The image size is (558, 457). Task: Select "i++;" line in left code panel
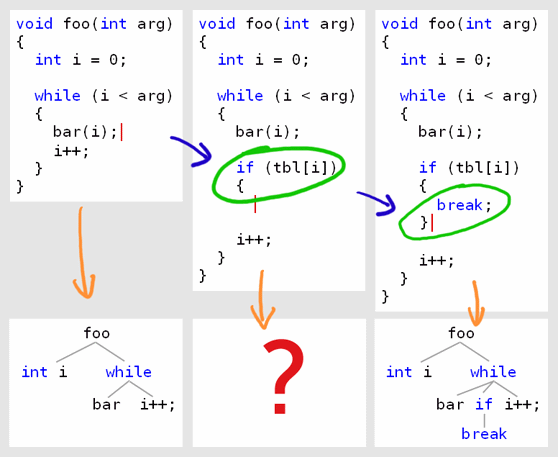[71, 151]
